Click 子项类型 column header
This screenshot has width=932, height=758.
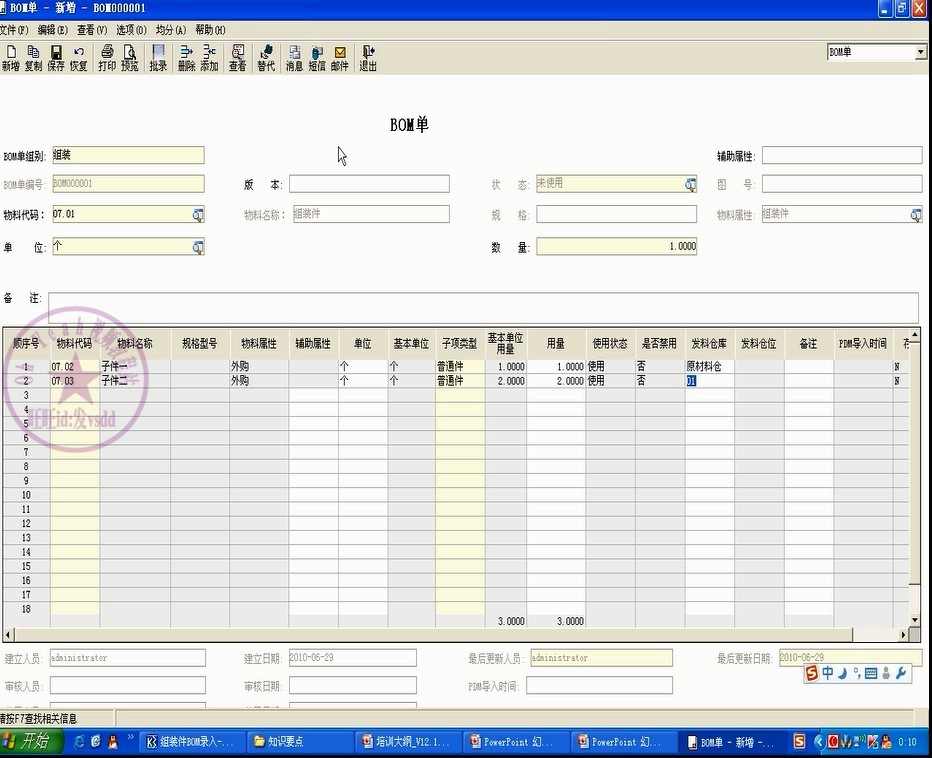459,344
